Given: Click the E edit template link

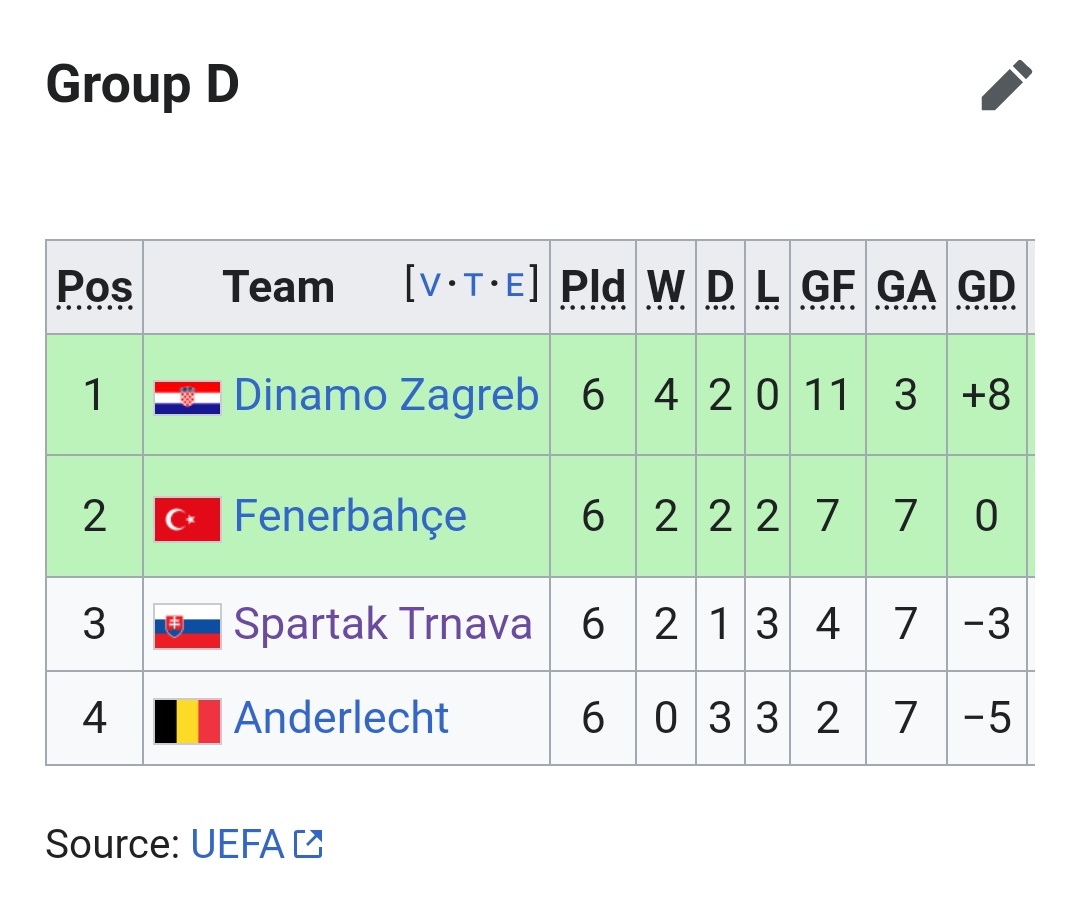Looking at the screenshot, I should tap(515, 285).
